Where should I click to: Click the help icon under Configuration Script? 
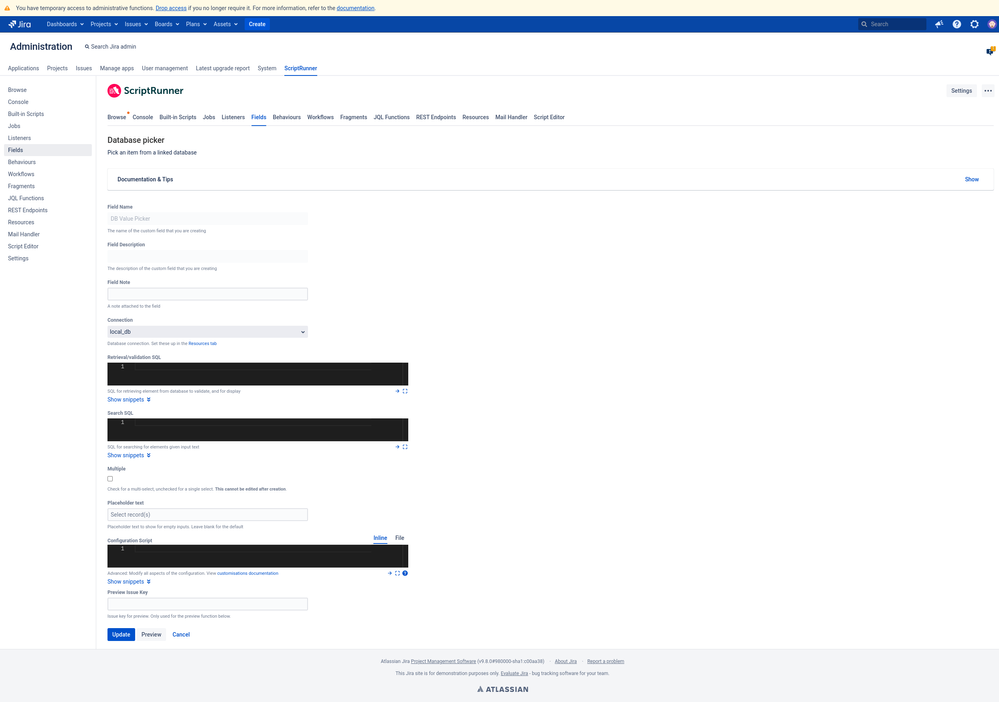click(405, 573)
